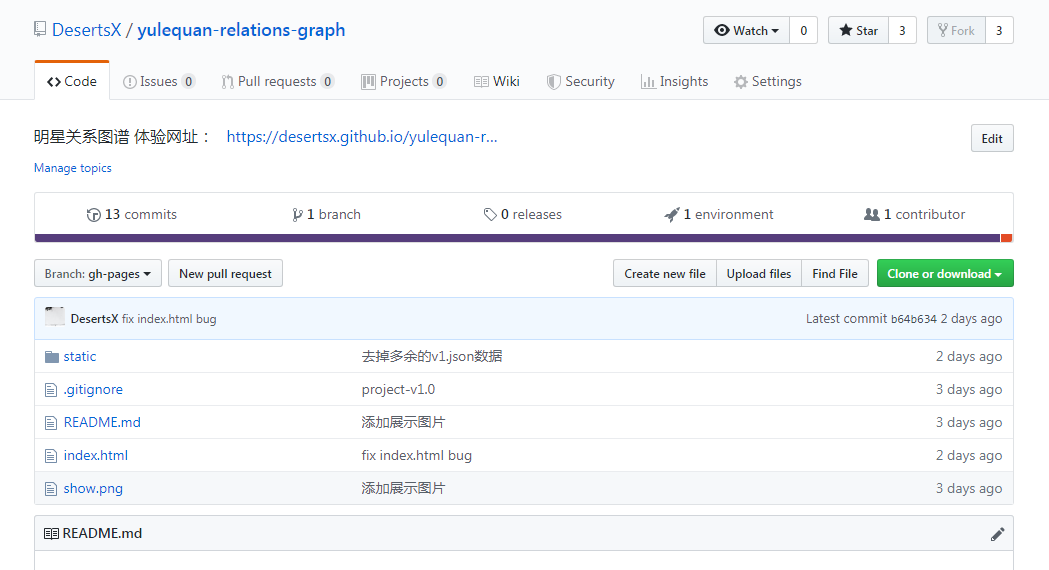Screen dimensions: 1049x570
Task: Click the folder icon beside static
Action: tap(52, 357)
